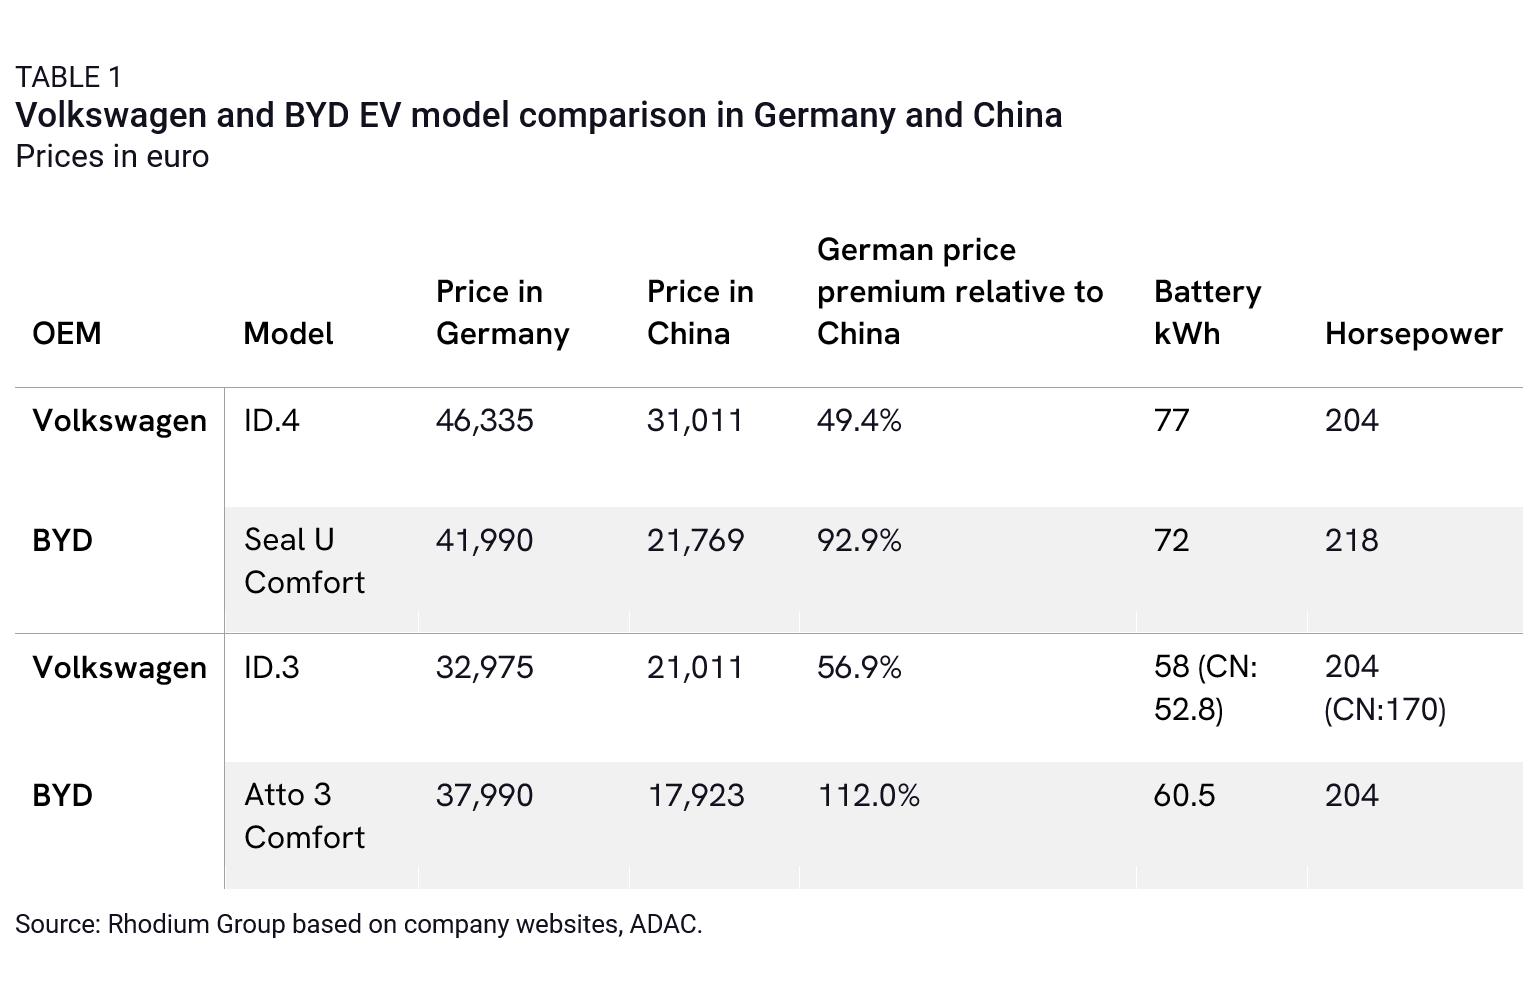Click the 204 (CN:170) horsepower cell
This screenshot has height=995, width=1533.
click(x=1385, y=688)
